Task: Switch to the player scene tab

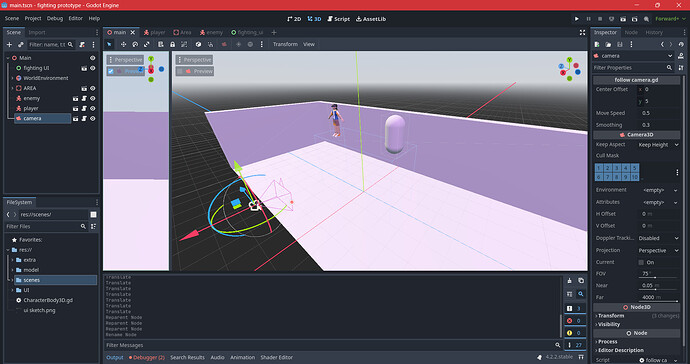Action: 154,33
